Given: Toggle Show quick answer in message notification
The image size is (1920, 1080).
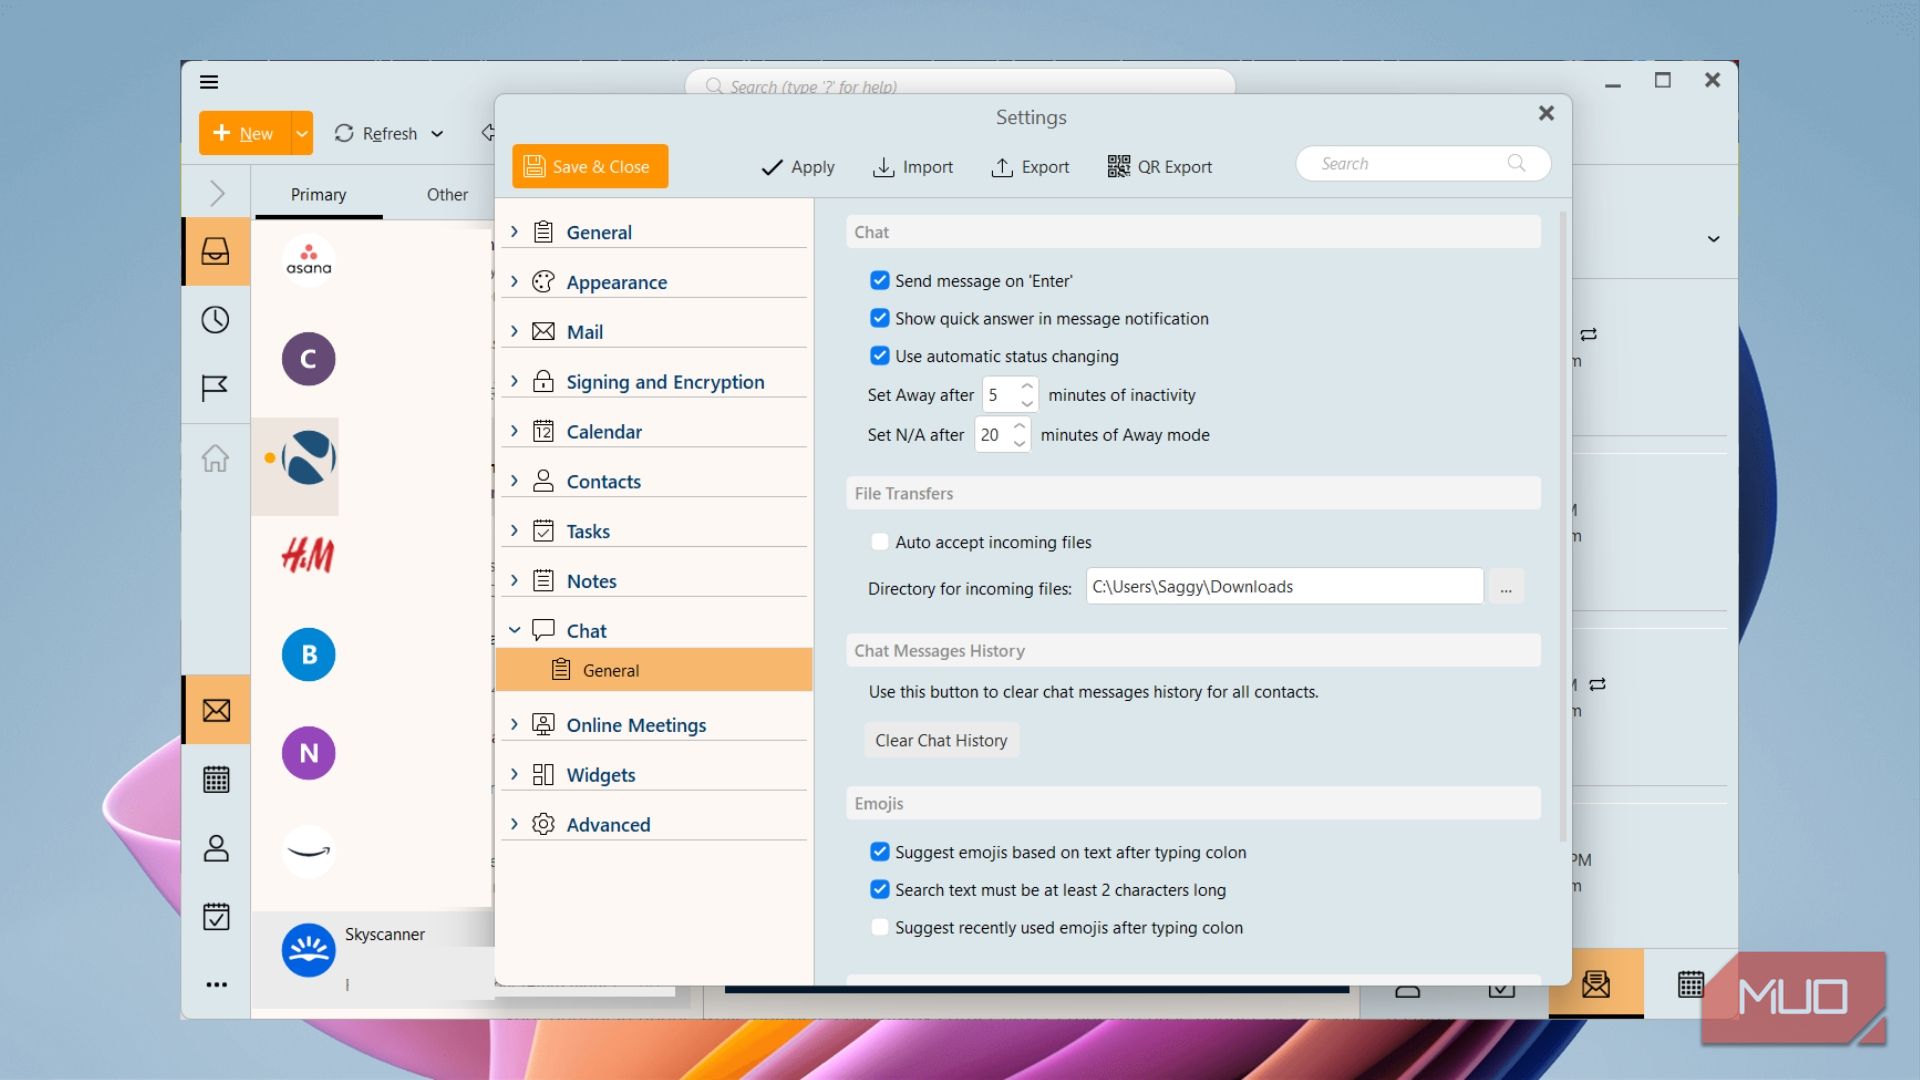Looking at the screenshot, I should coord(880,318).
